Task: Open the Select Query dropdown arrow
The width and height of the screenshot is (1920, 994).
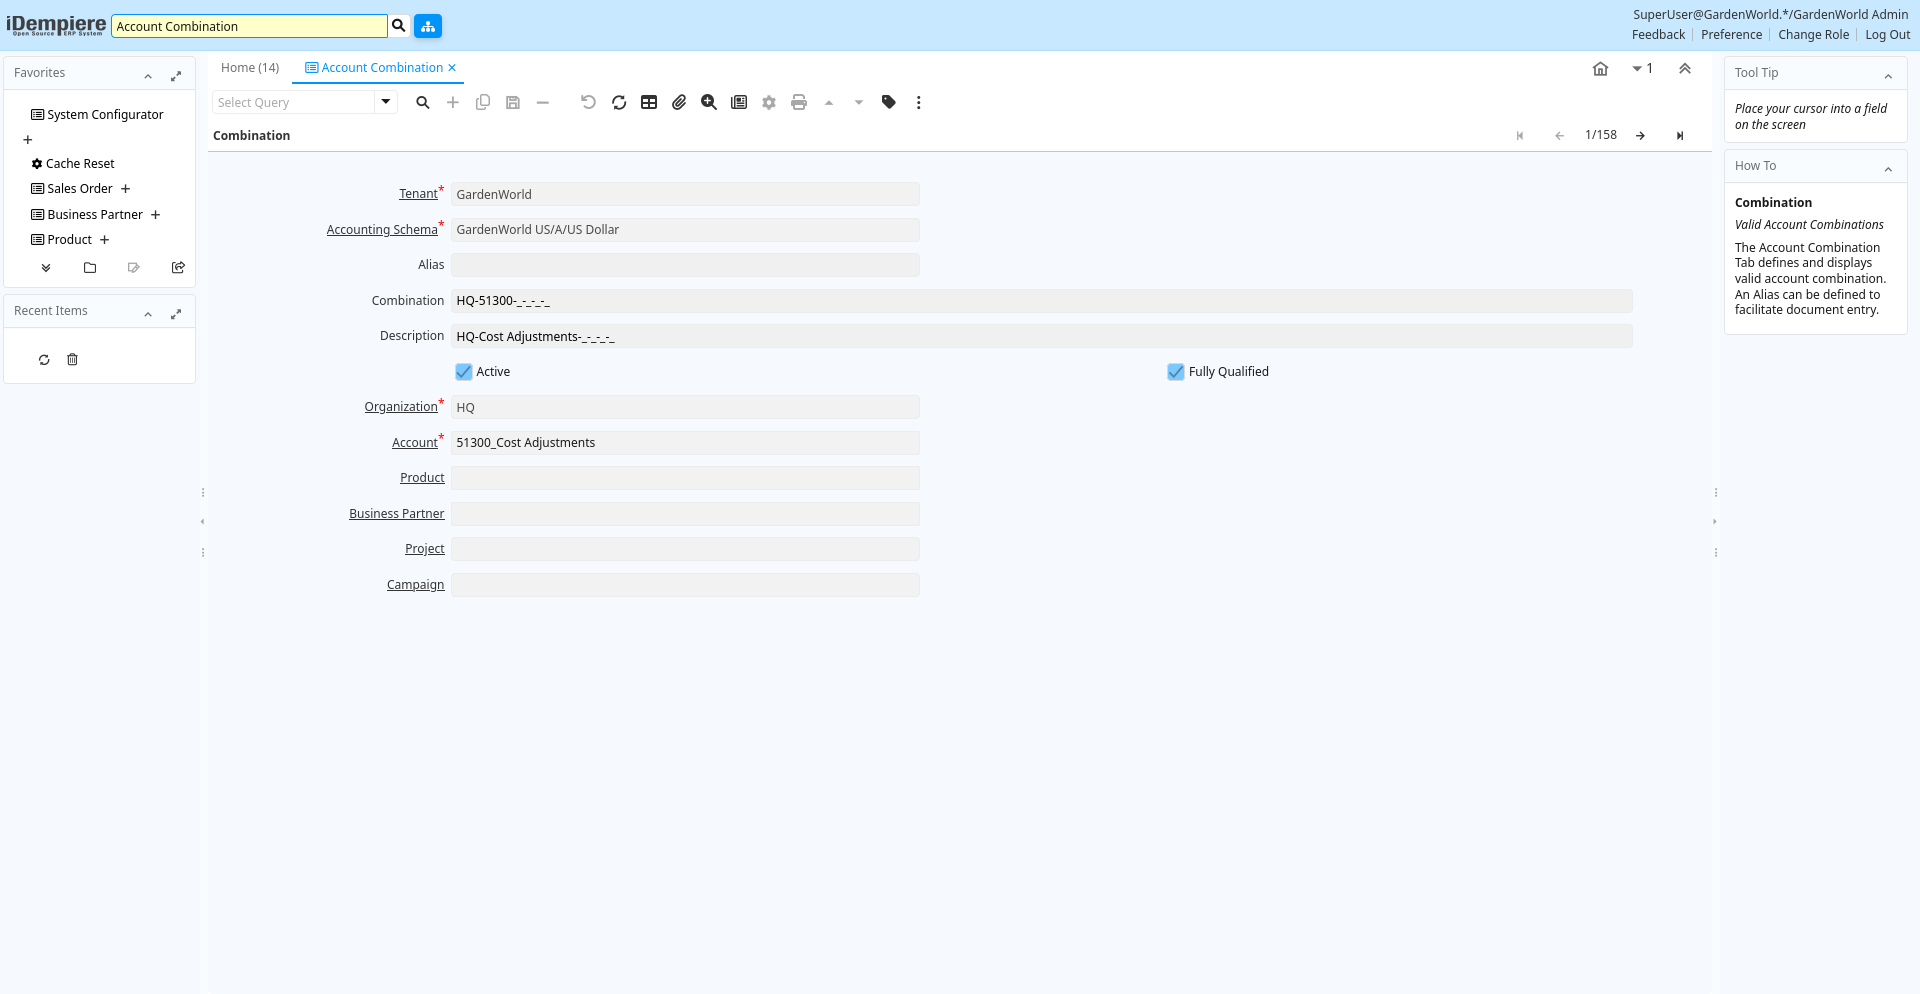Action: click(x=386, y=102)
